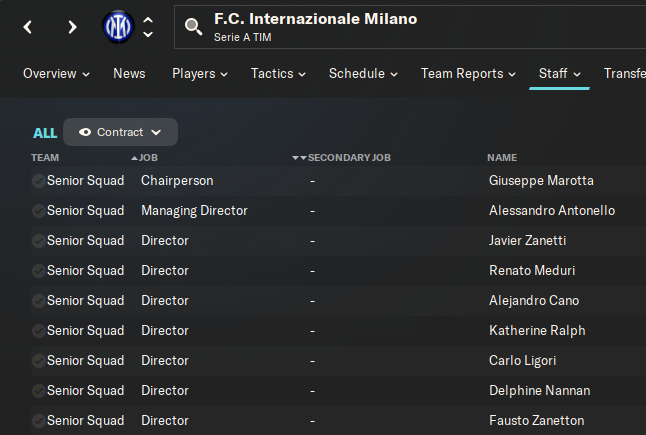Image resolution: width=646 pixels, height=435 pixels.
Task: Tick the checkmark for Javier Zanetti's row
Action: pos(38,241)
